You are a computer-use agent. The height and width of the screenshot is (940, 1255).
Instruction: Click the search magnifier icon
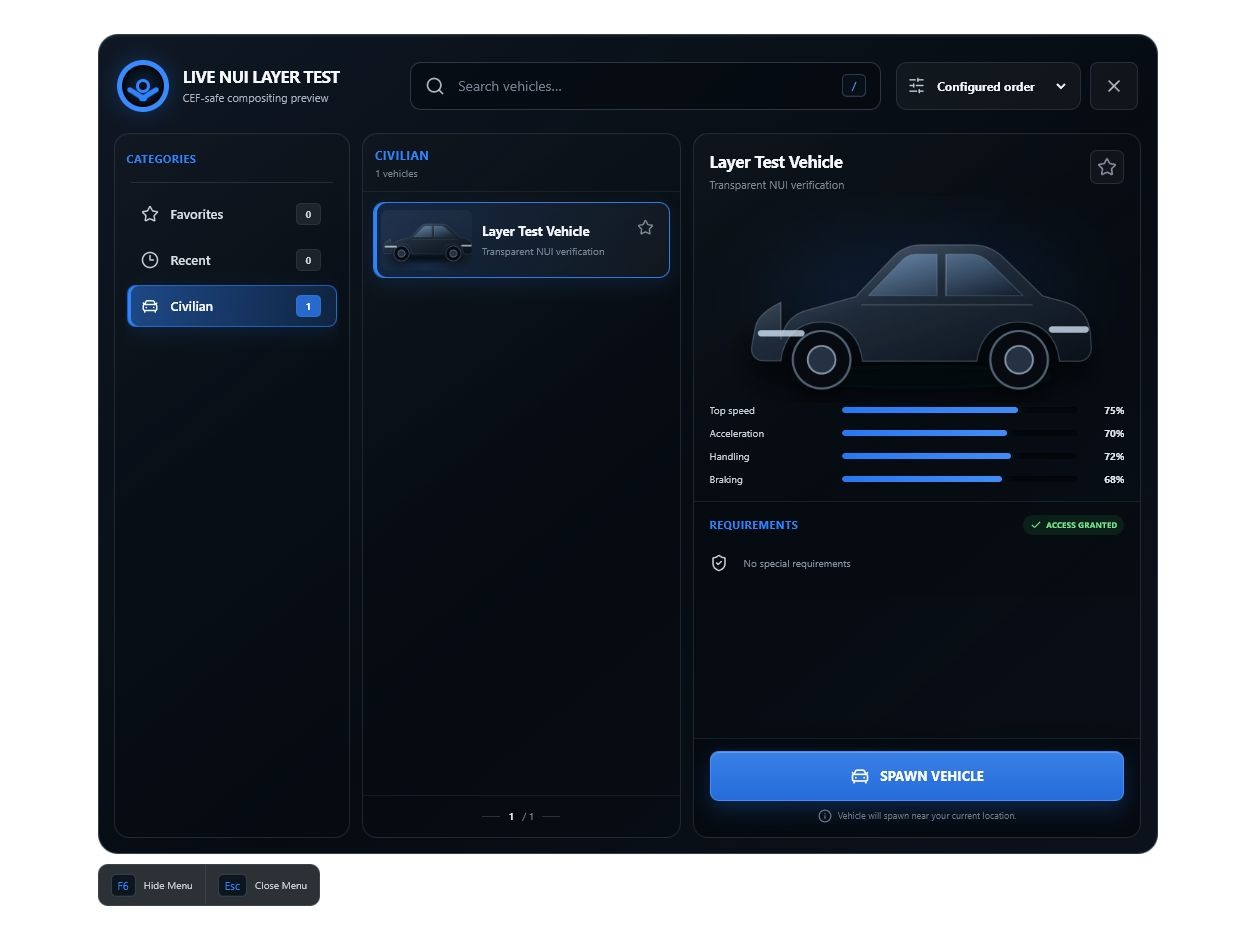click(435, 86)
